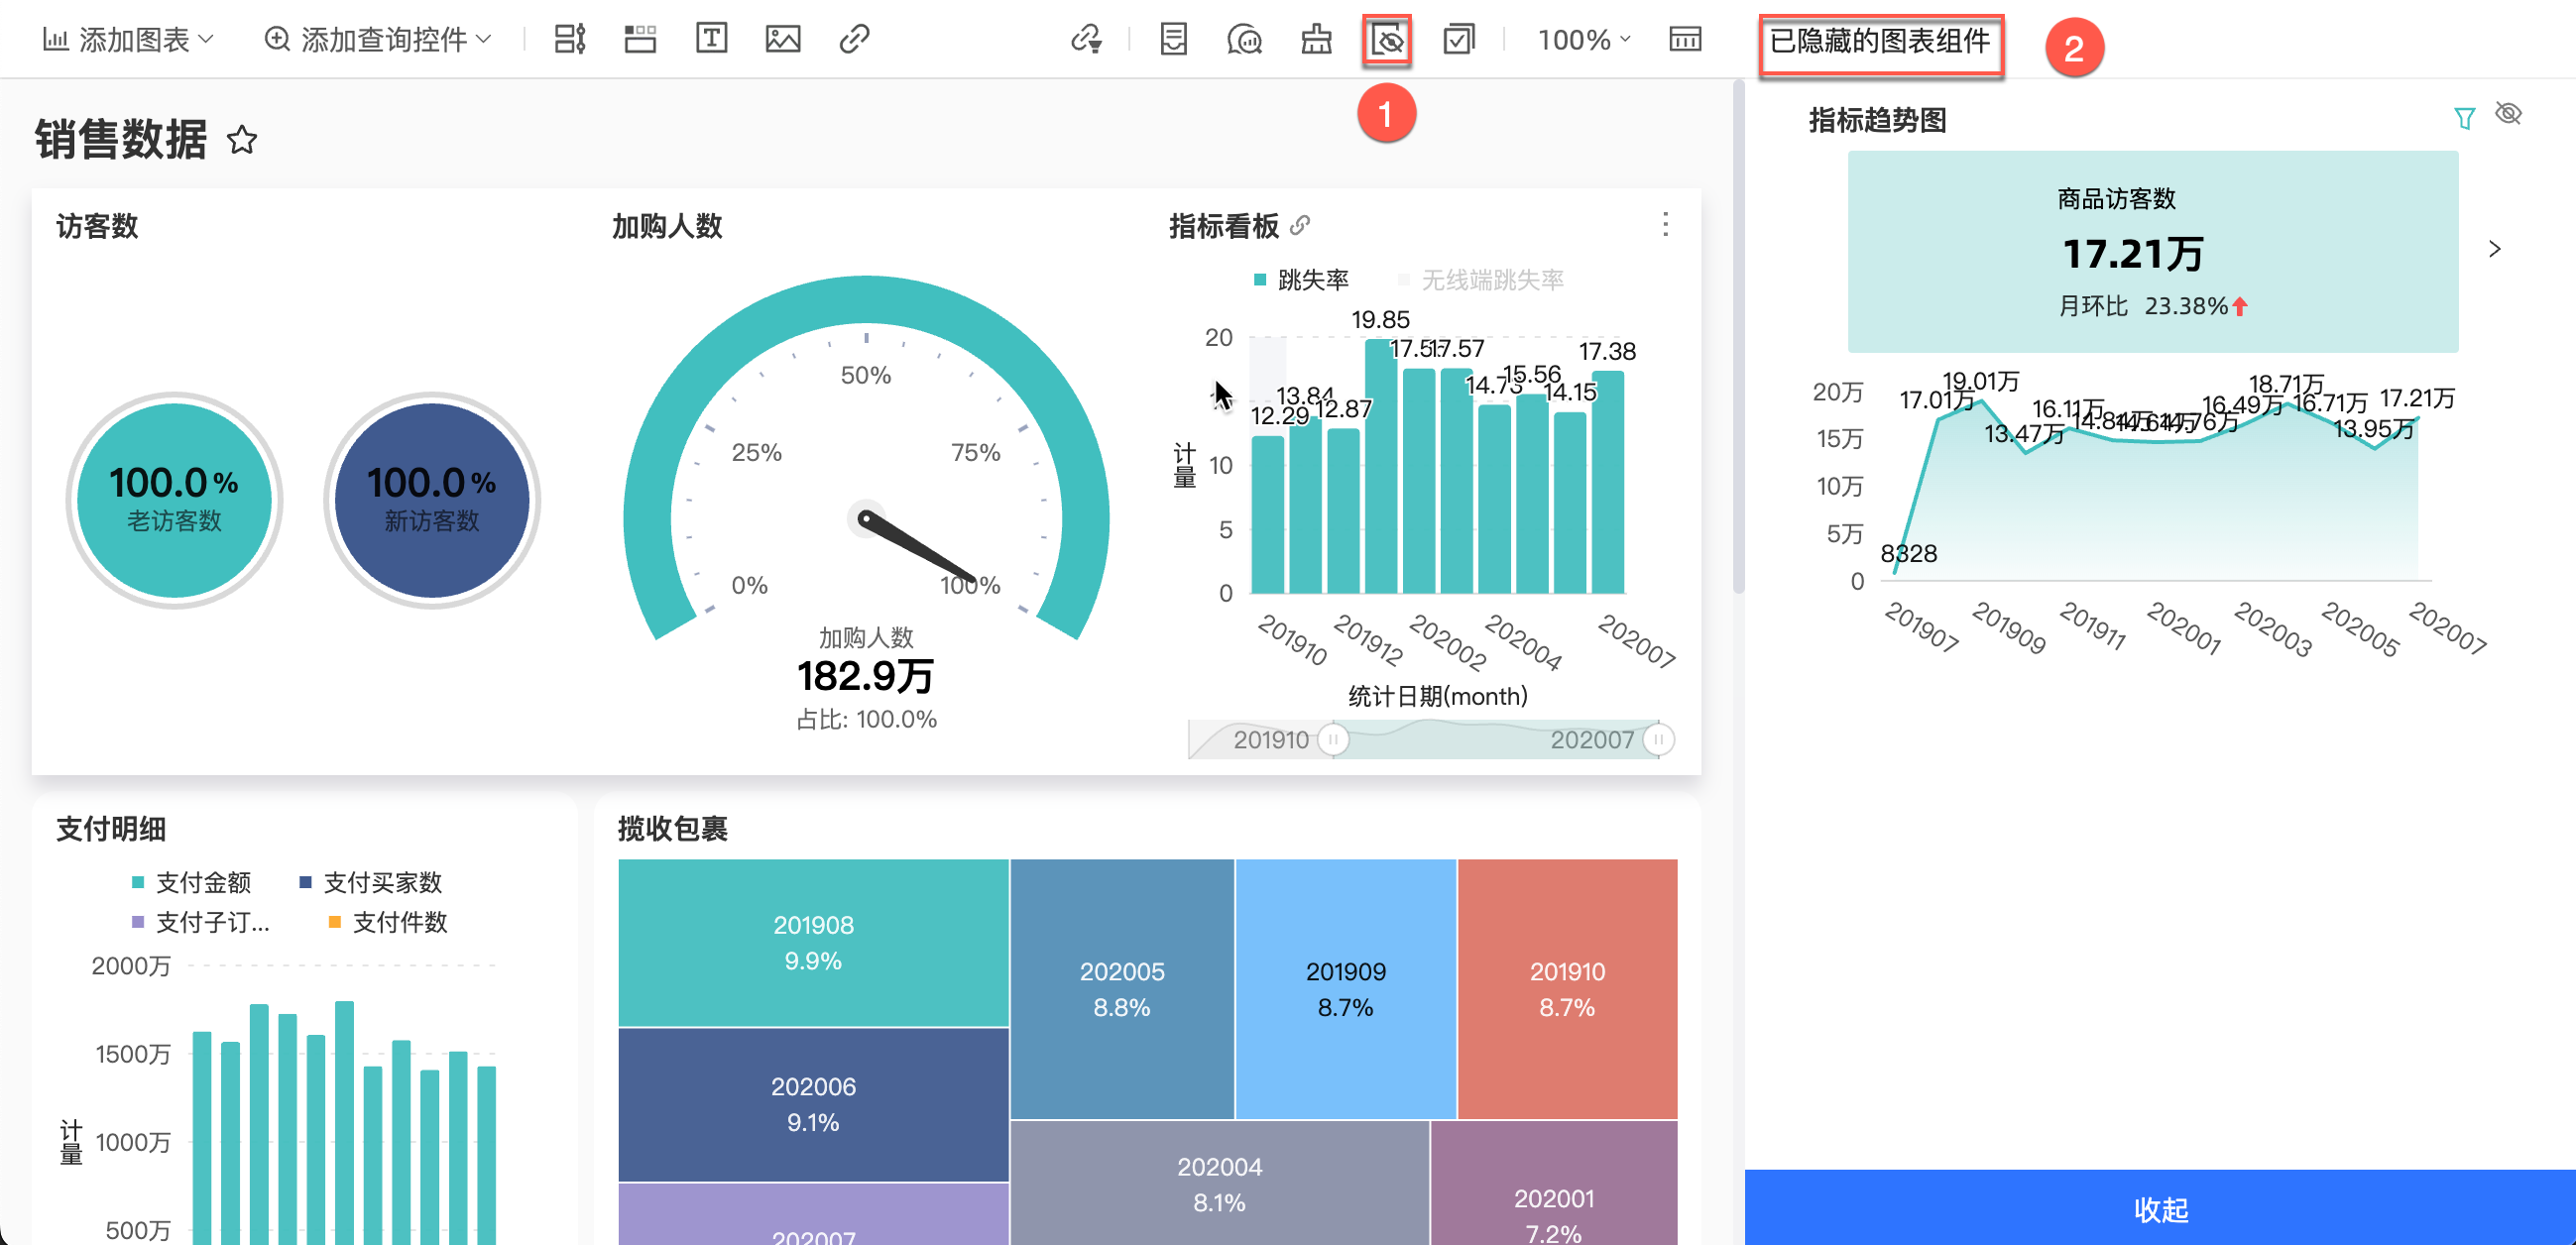Unhide the 指标趋势图 chart with eye icon
This screenshot has height=1245, width=2576.
(2508, 113)
